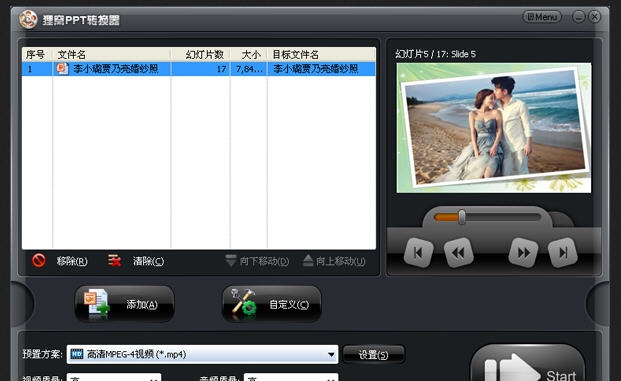Click the Remove (R) text label

pyautogui.click(x=72, y=261)
